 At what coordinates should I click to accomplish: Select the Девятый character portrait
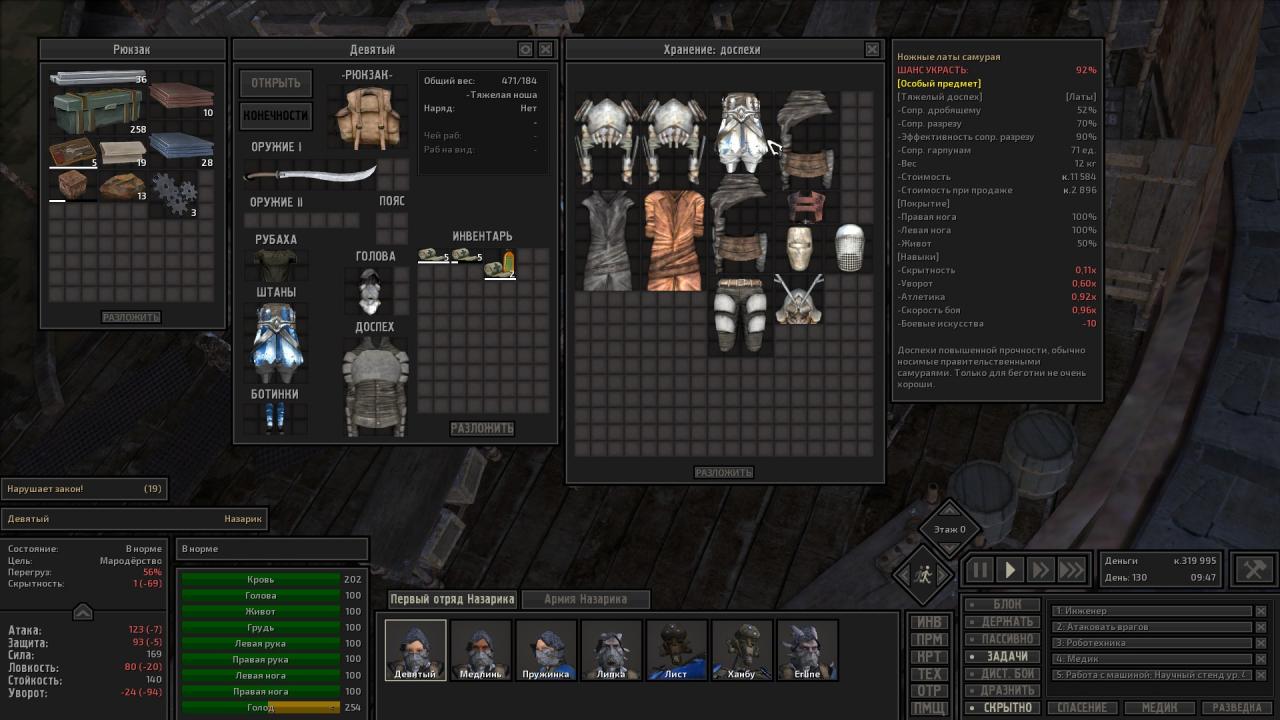coord(415,650)
